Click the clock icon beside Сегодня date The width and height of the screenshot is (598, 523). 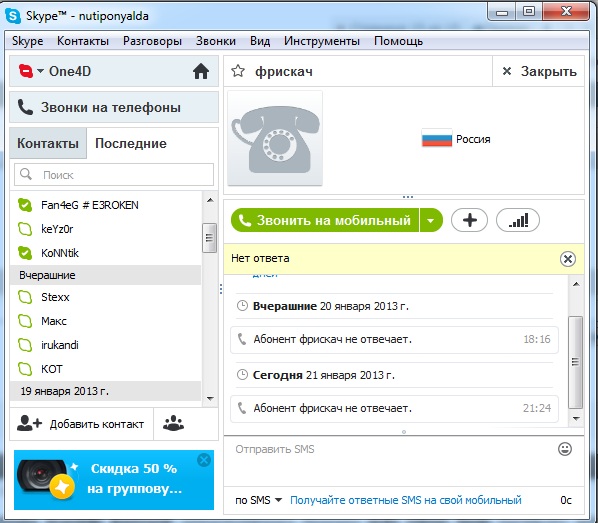pos(242,375)
